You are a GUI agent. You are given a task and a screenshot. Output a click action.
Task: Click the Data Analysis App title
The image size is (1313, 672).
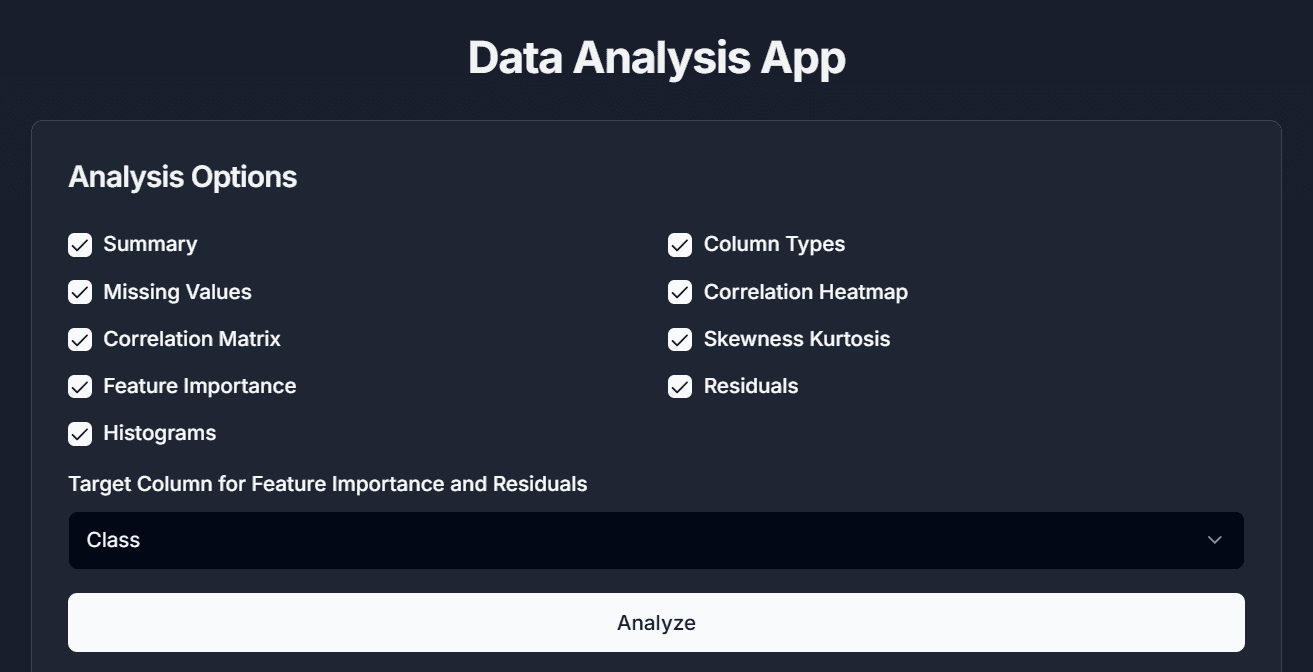click(656, 57)
